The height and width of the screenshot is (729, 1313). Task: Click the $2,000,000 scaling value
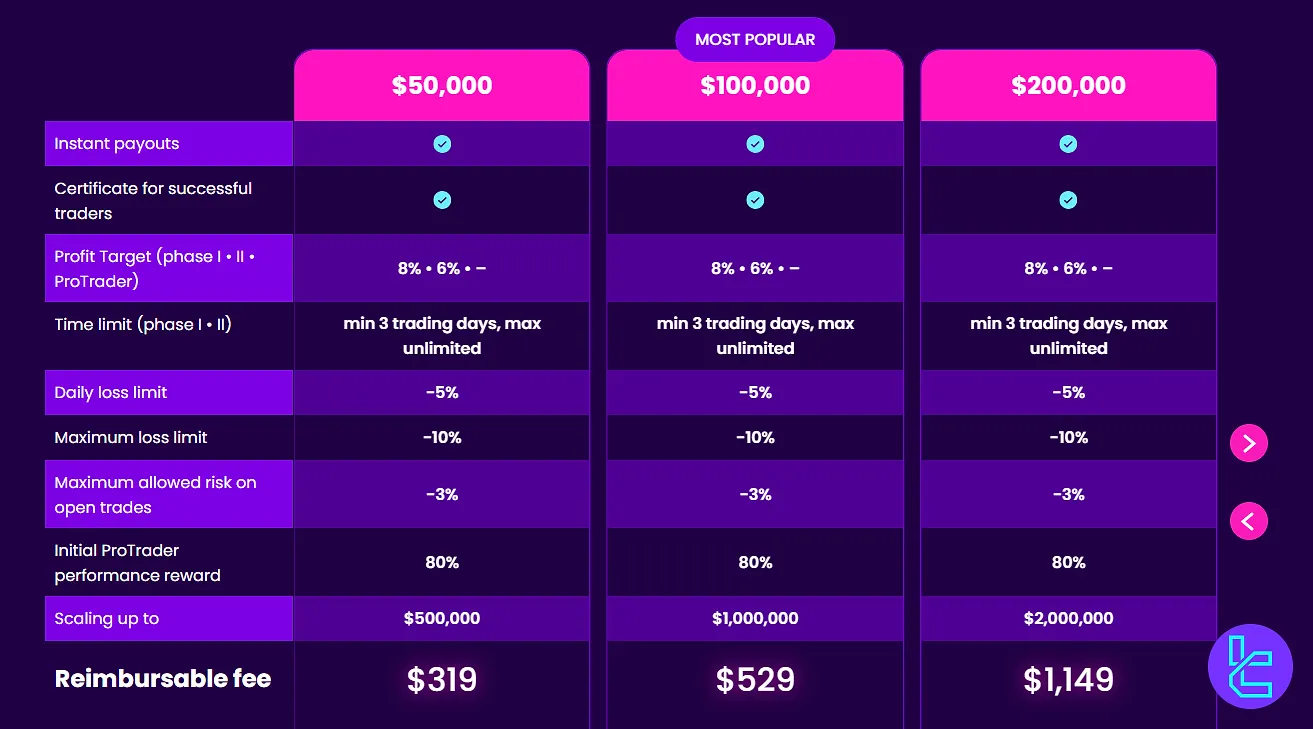click(x=1068, y=618)
